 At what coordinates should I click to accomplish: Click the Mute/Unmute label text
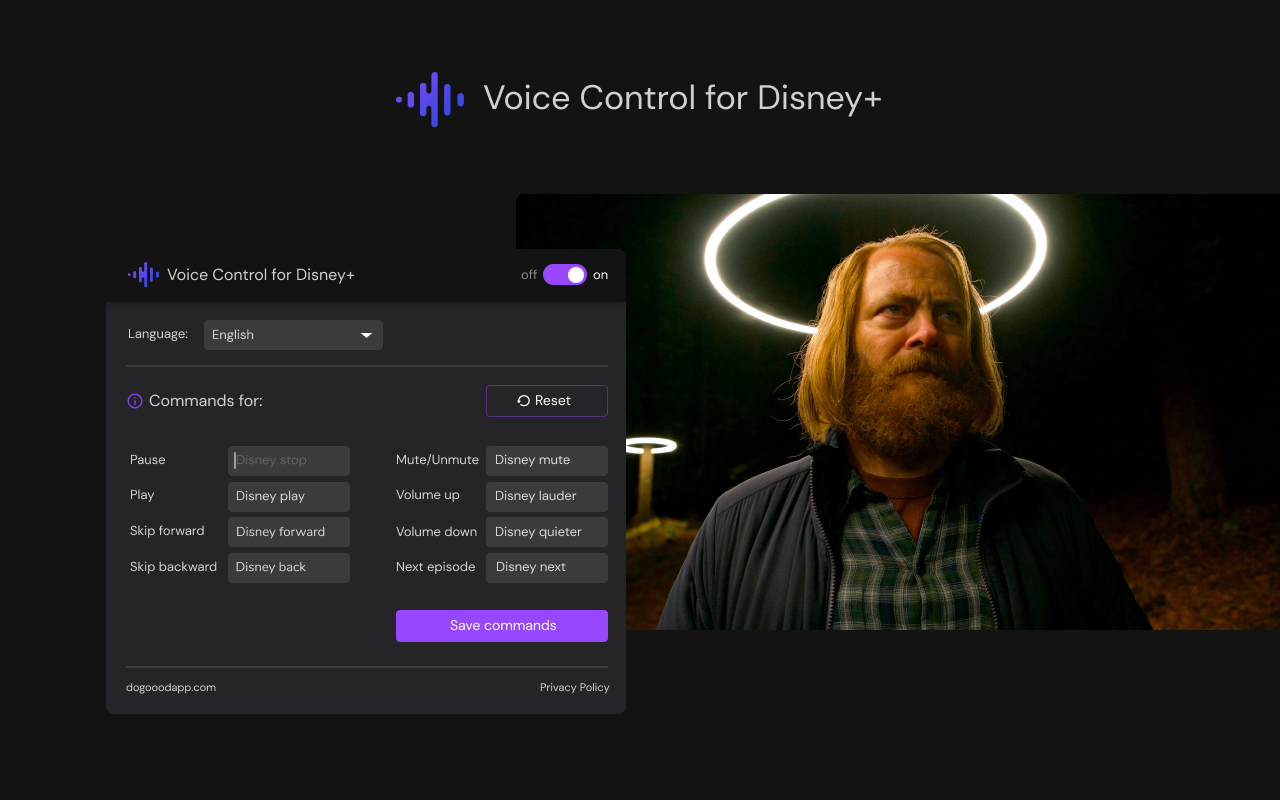pos(437,460)
